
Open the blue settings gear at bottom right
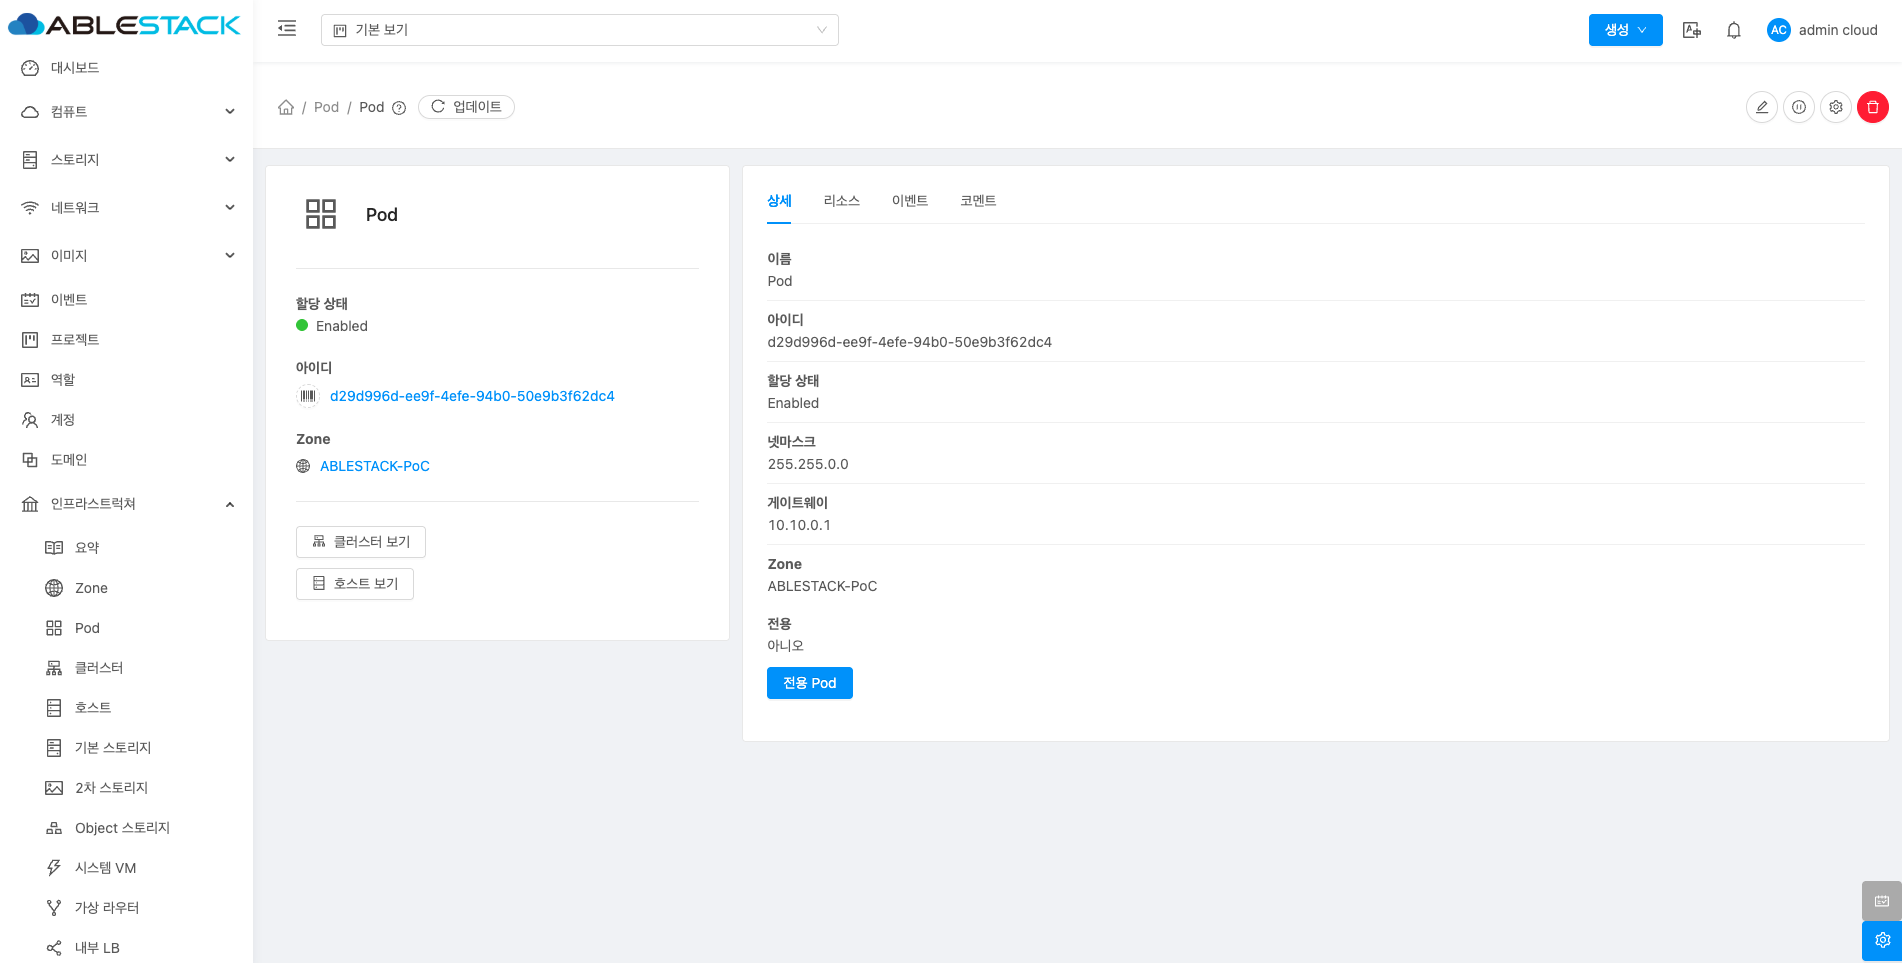pos(1881,940)
